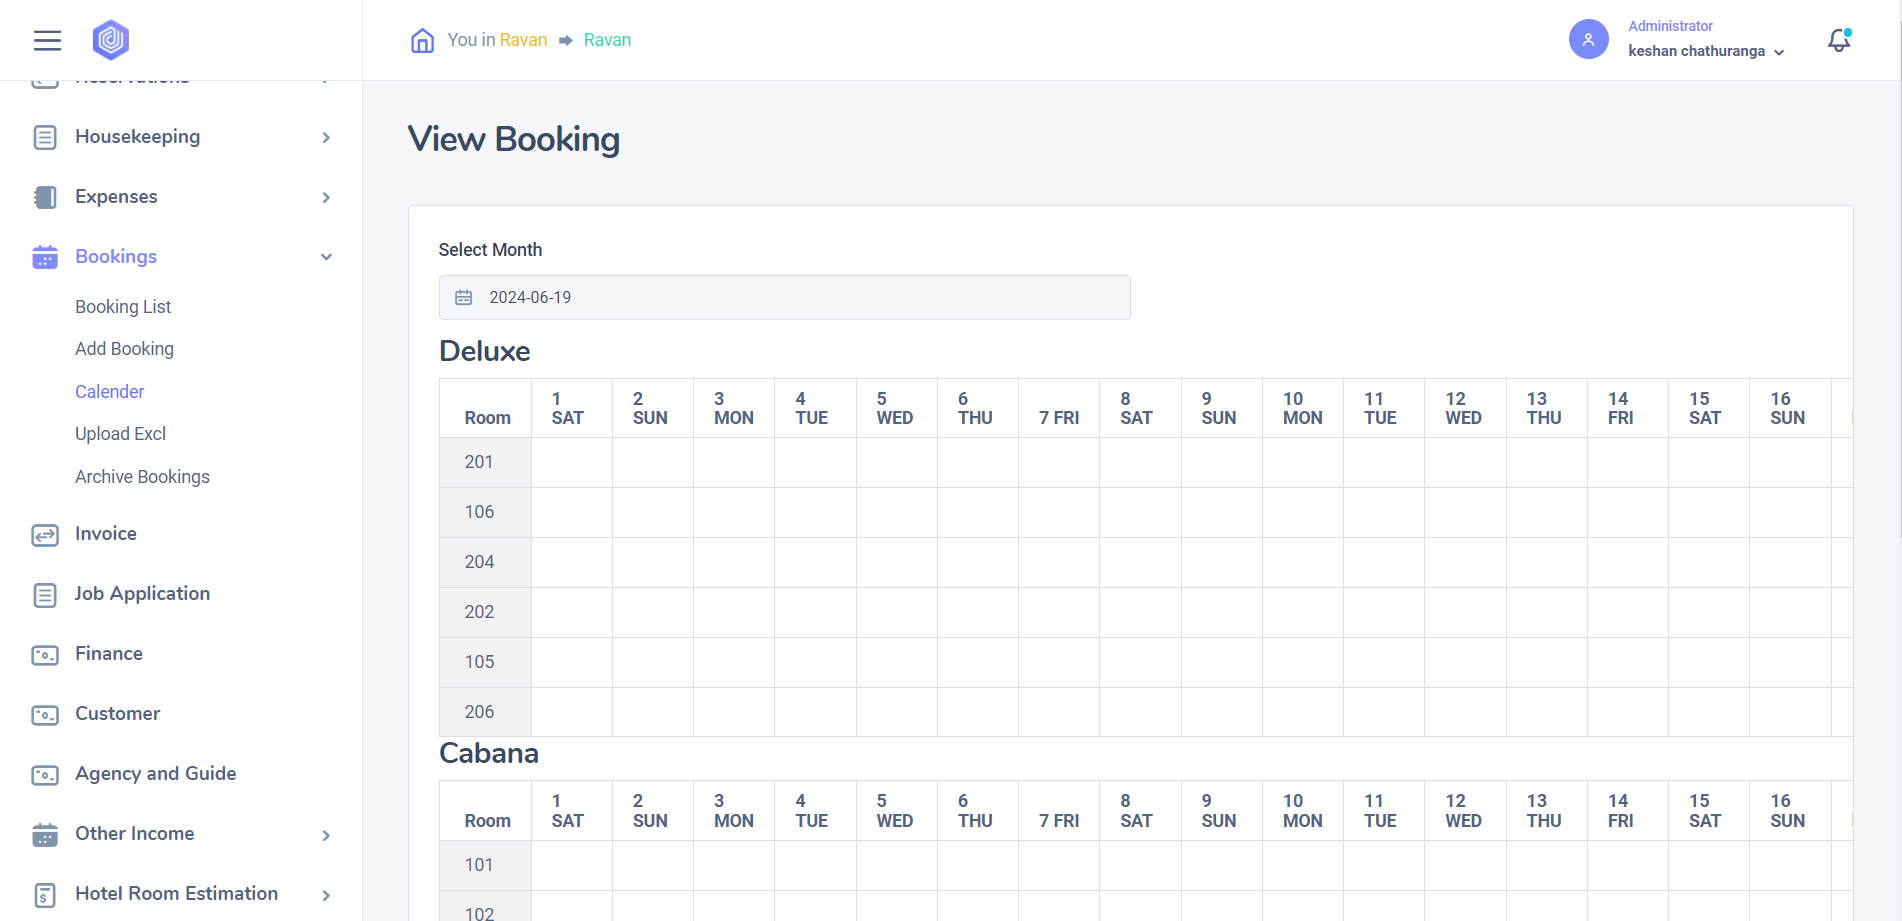Click the hamburger menu icon
The height and width of the screenshot is (921, 1902).
click(x=47, y=40)
